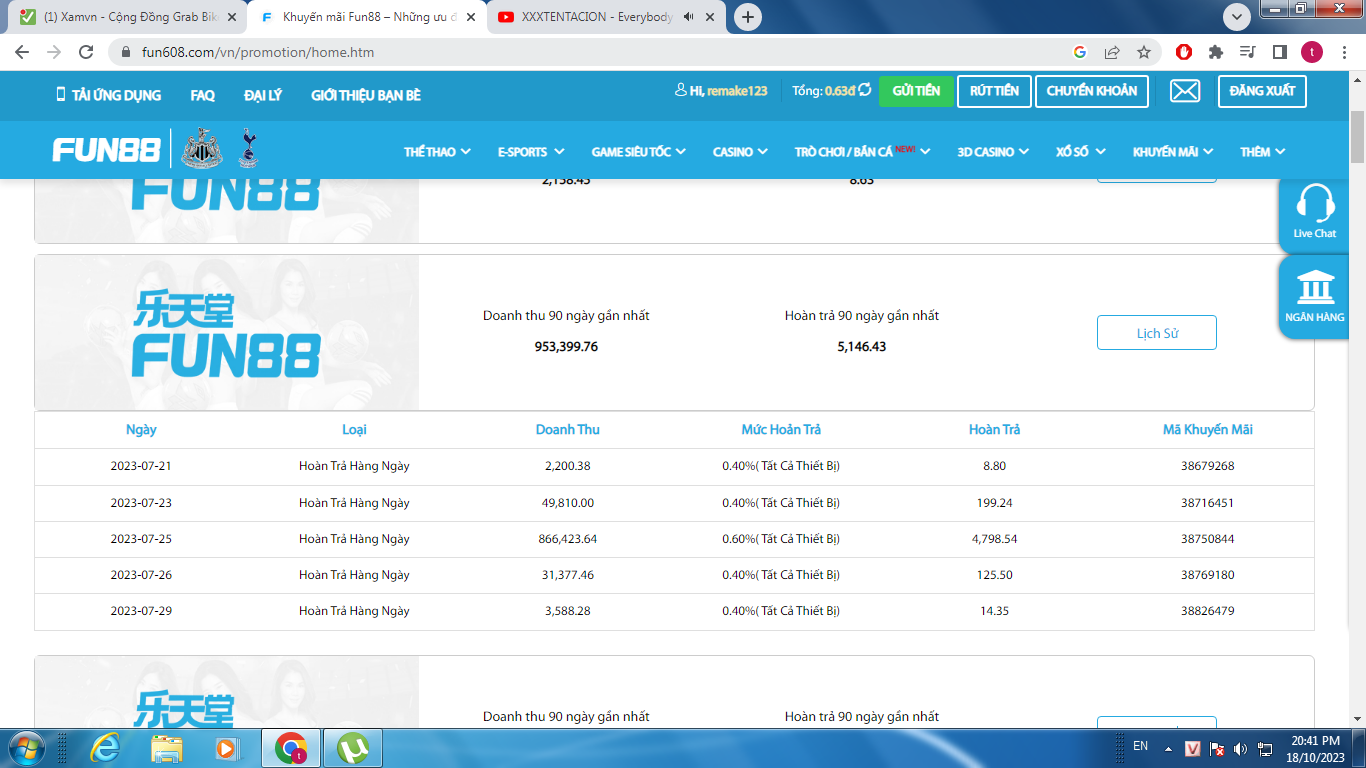Open Chrome extensions puzzle icon

tap(1215, 52)
